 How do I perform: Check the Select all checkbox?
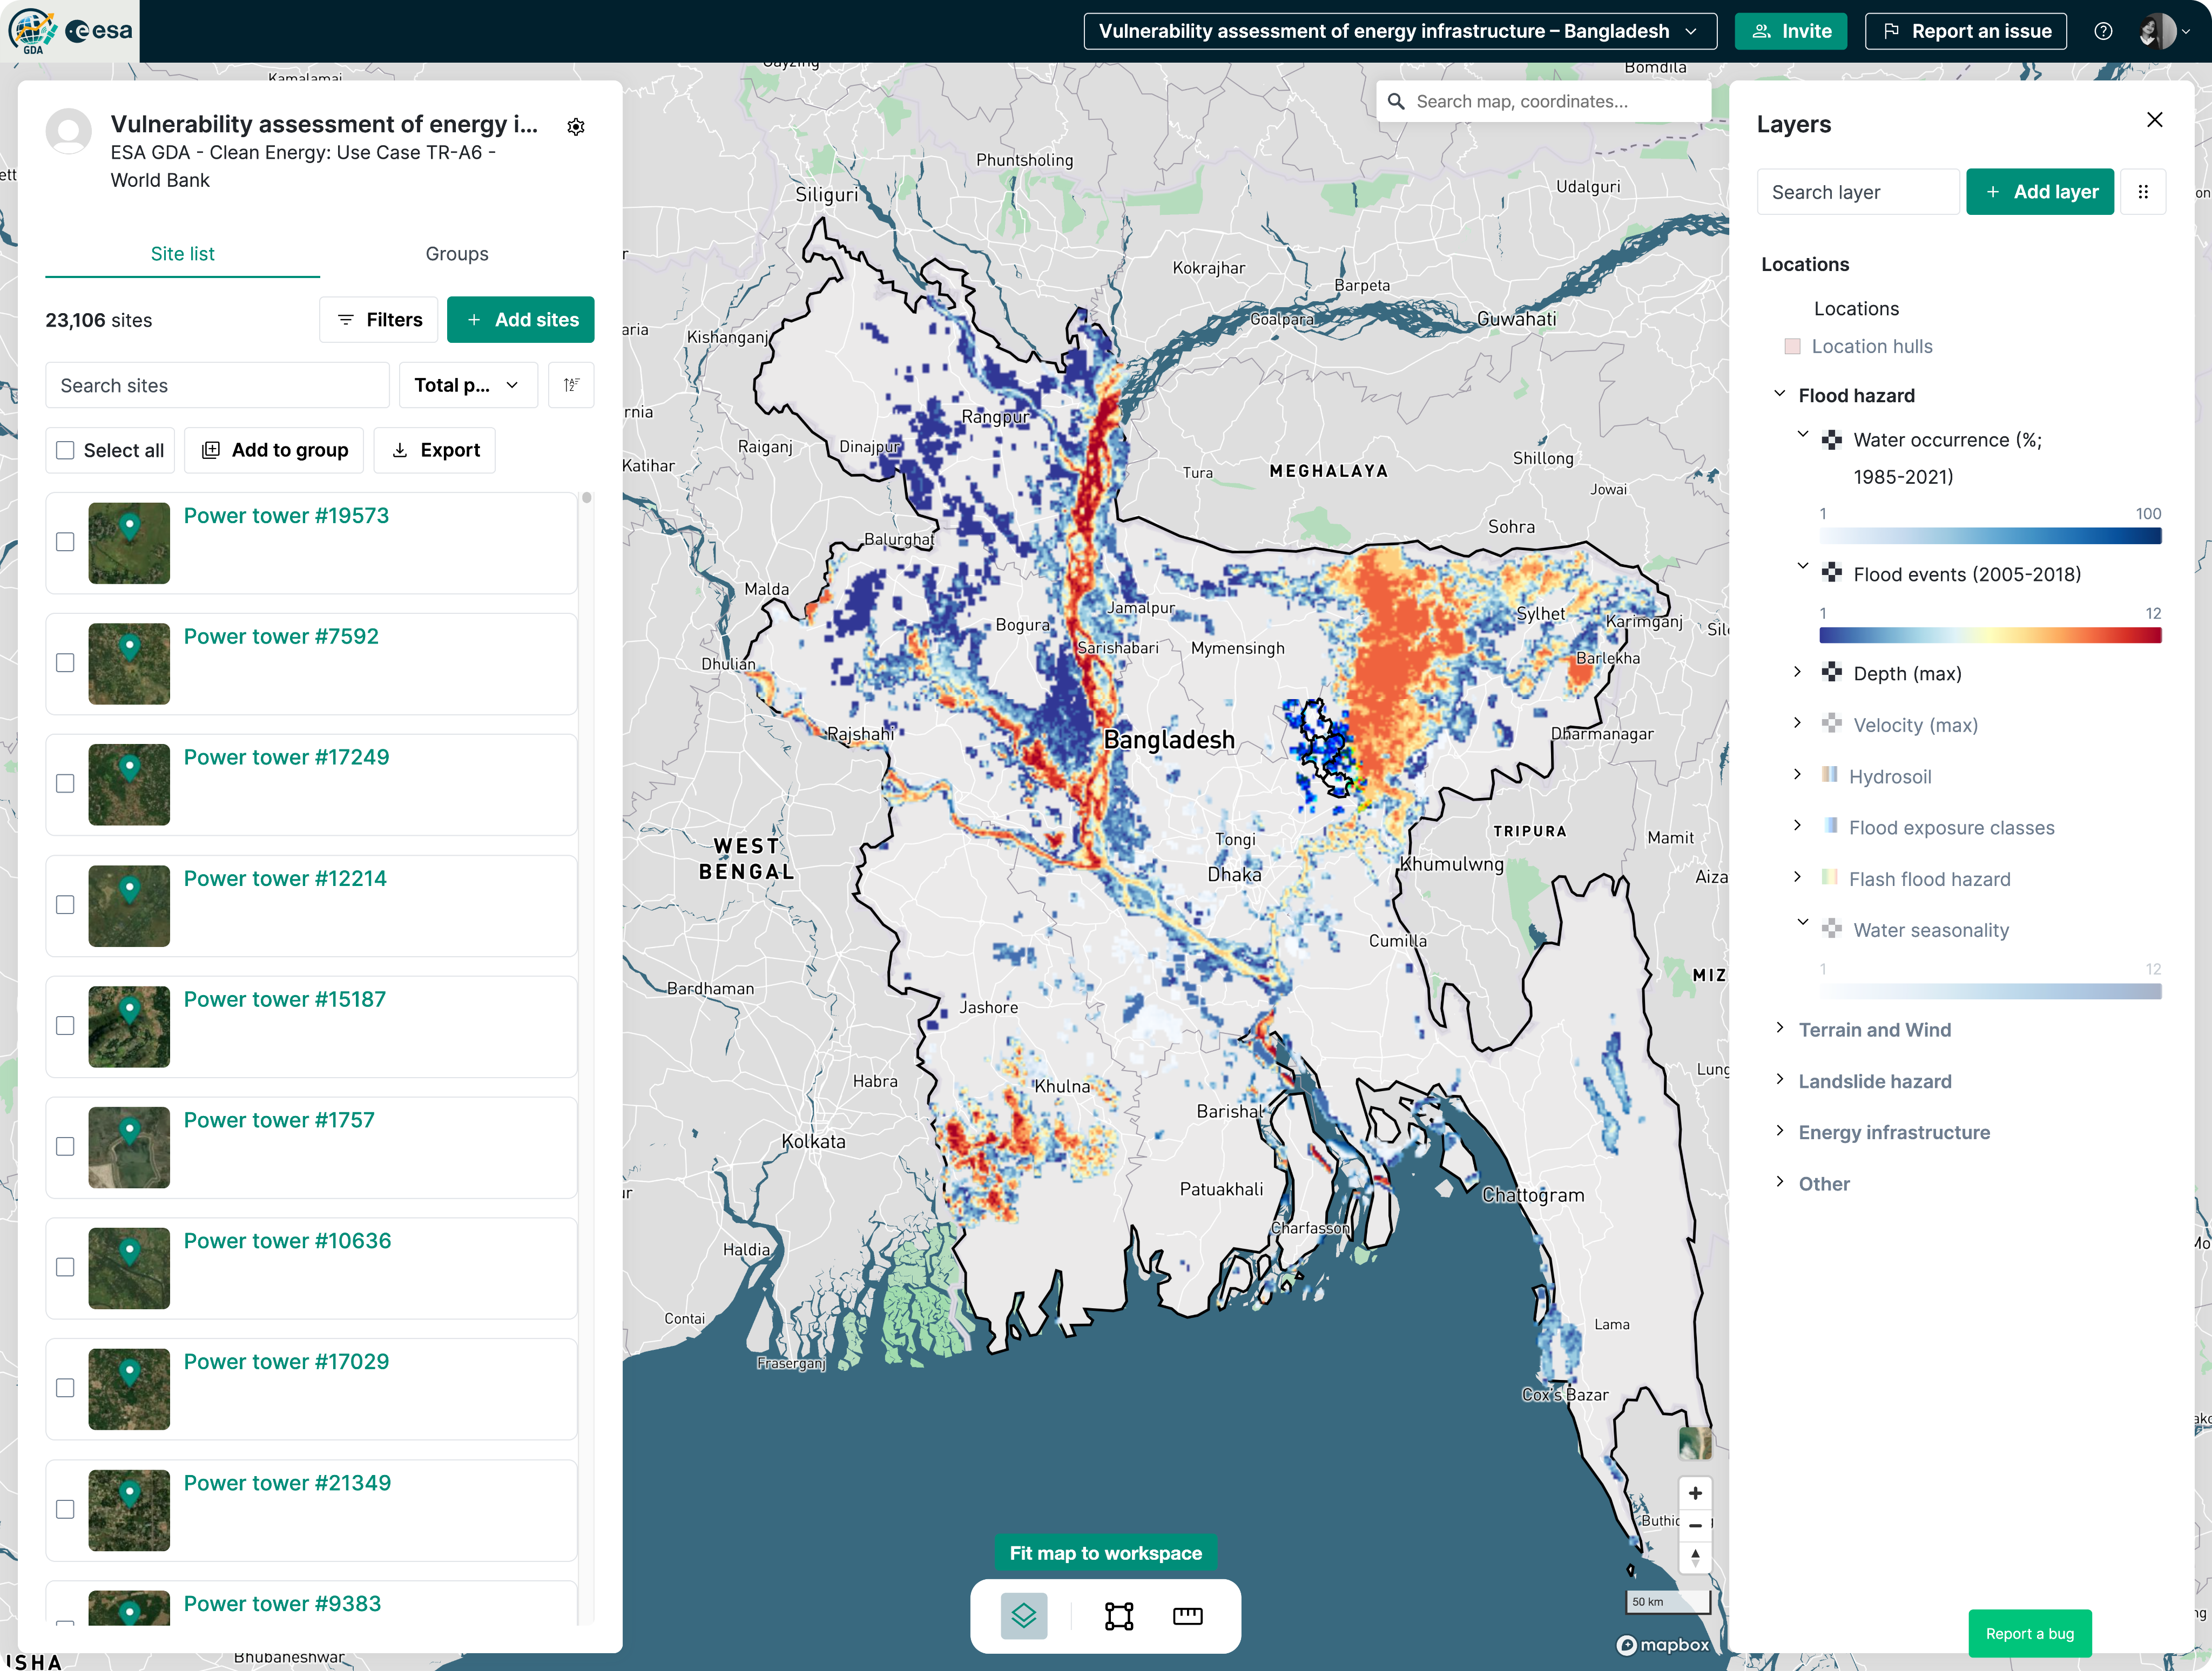(x=66, y=450)
